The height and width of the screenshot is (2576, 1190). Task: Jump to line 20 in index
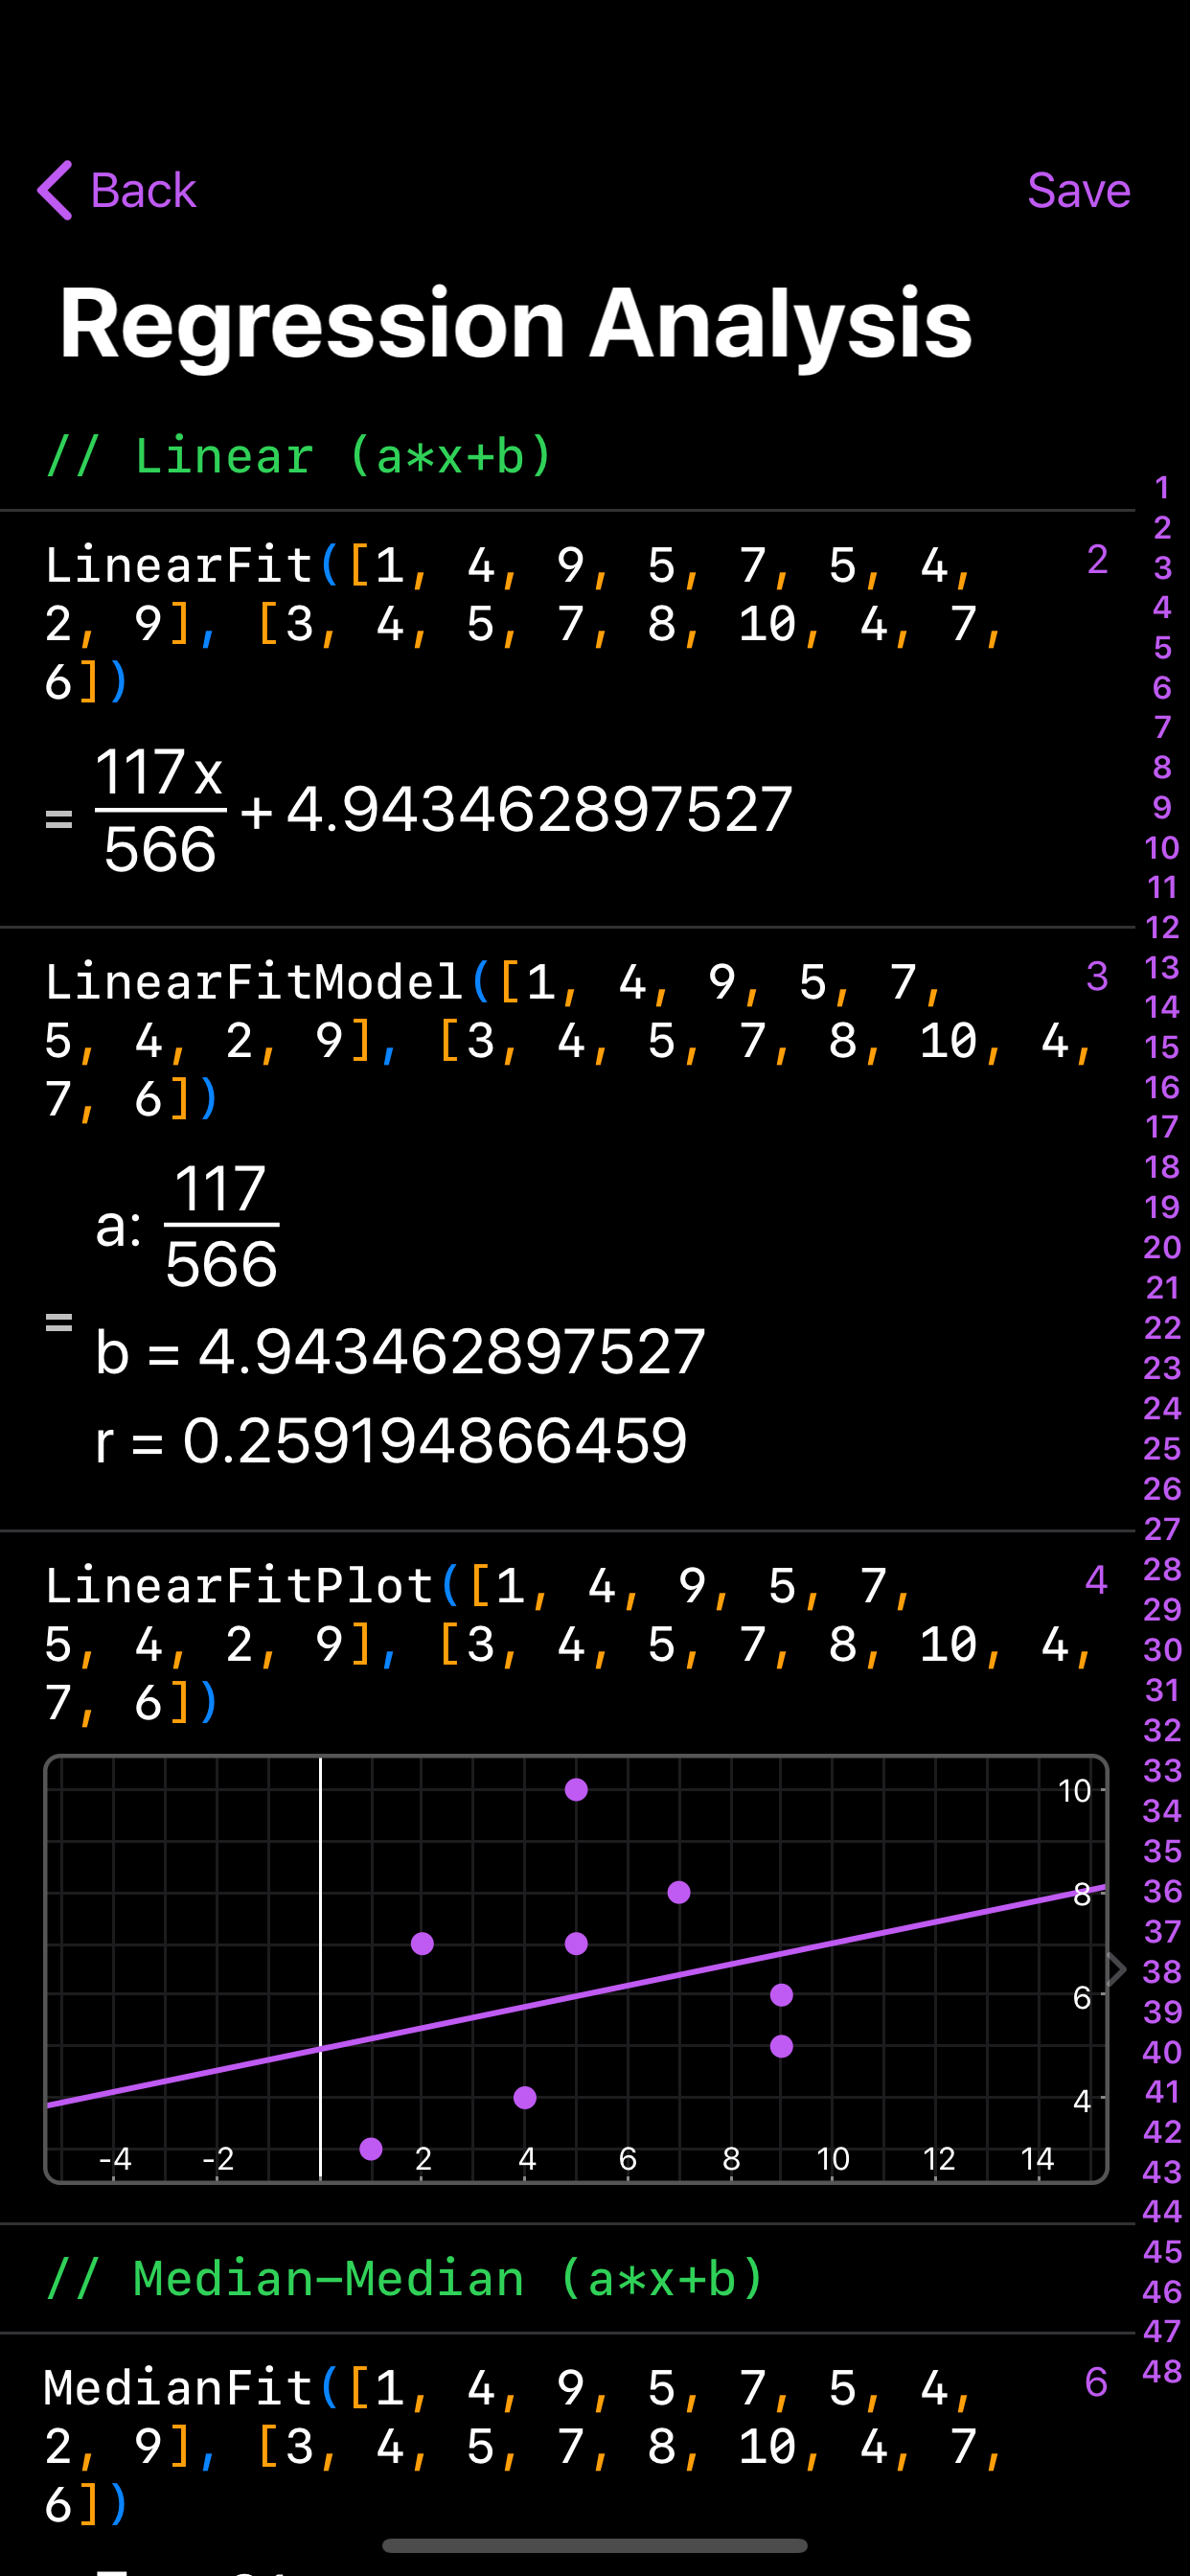click(x=1162, y=1247)
